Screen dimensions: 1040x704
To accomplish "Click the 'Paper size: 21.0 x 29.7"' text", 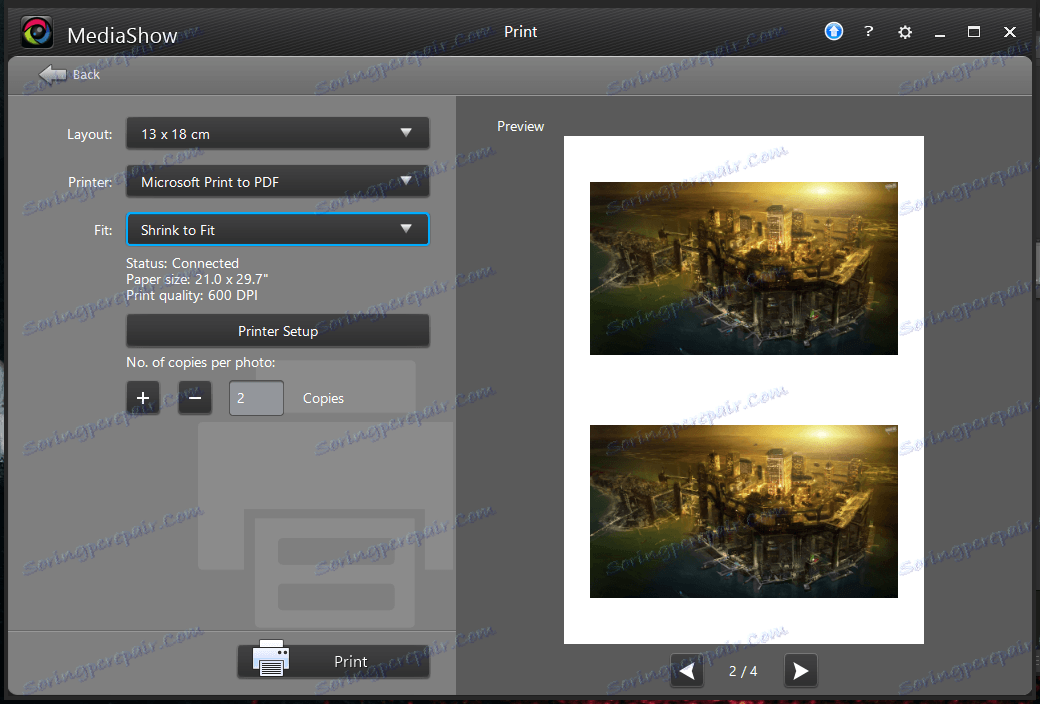I will 197,279.
